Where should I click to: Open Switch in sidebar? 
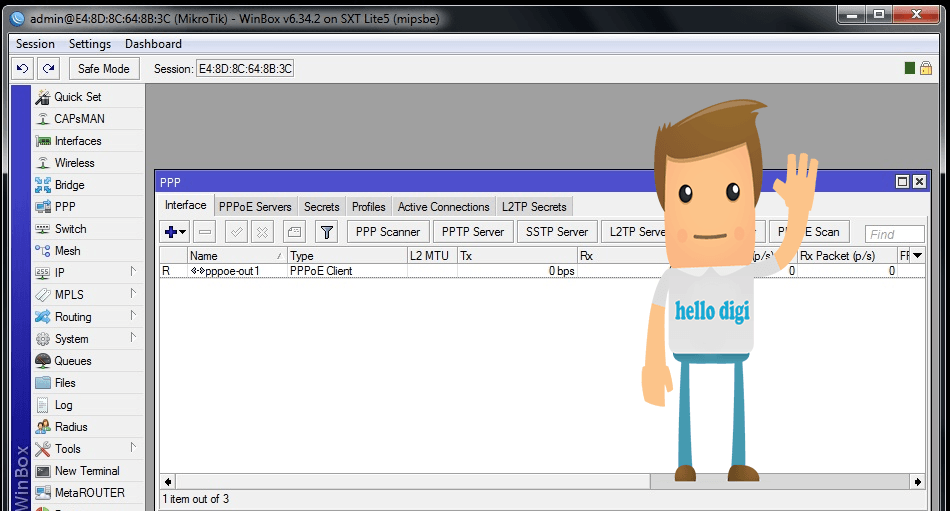(88, 229)
